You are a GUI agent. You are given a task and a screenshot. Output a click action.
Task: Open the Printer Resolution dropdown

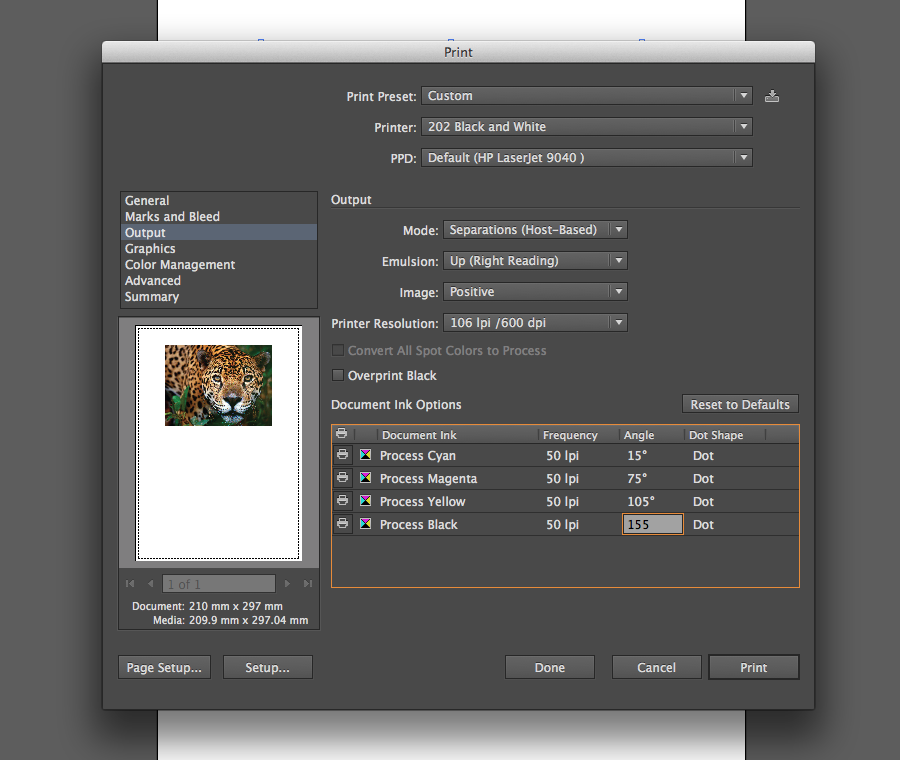535,323
